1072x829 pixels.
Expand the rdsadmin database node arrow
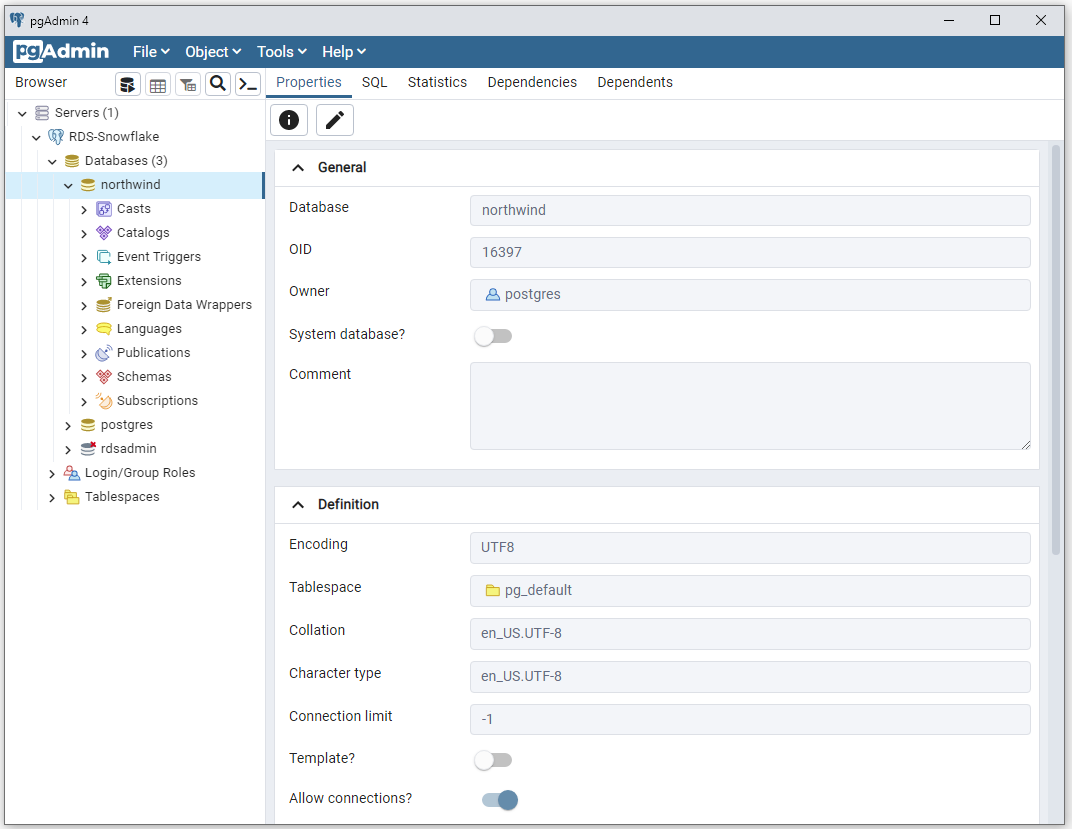tap(68, 450)
